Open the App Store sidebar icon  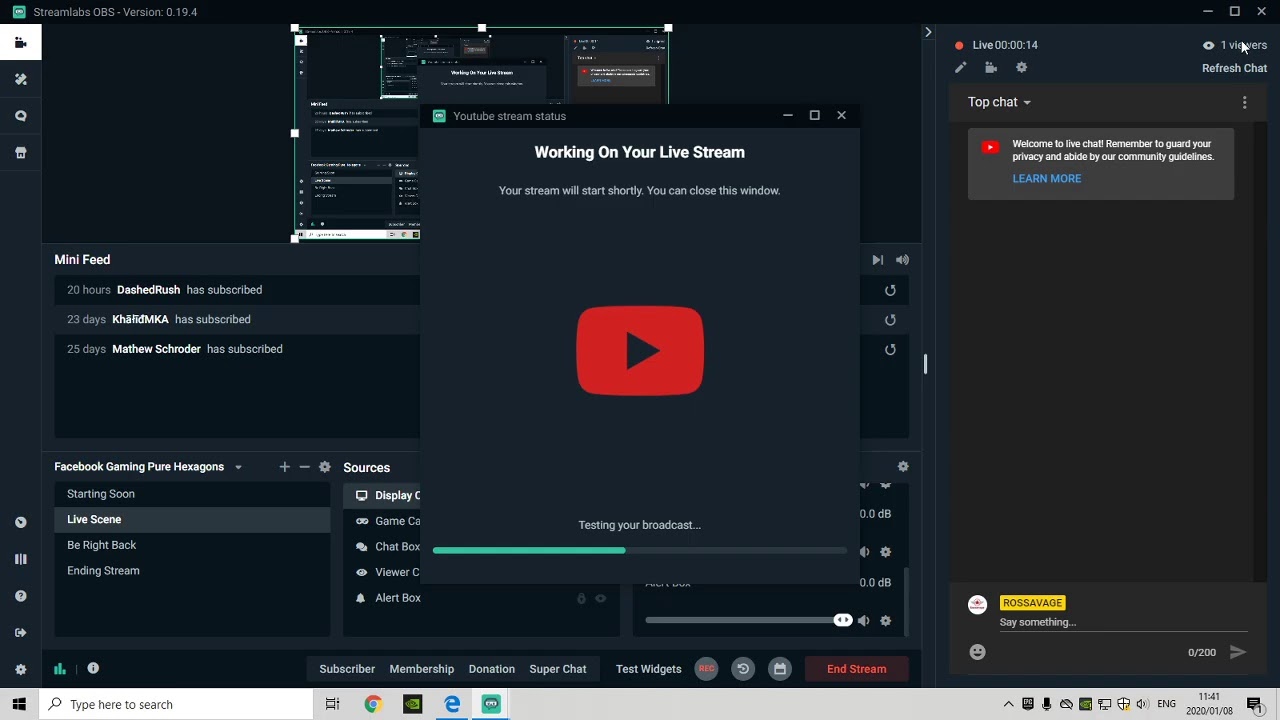tap(20, 153)
